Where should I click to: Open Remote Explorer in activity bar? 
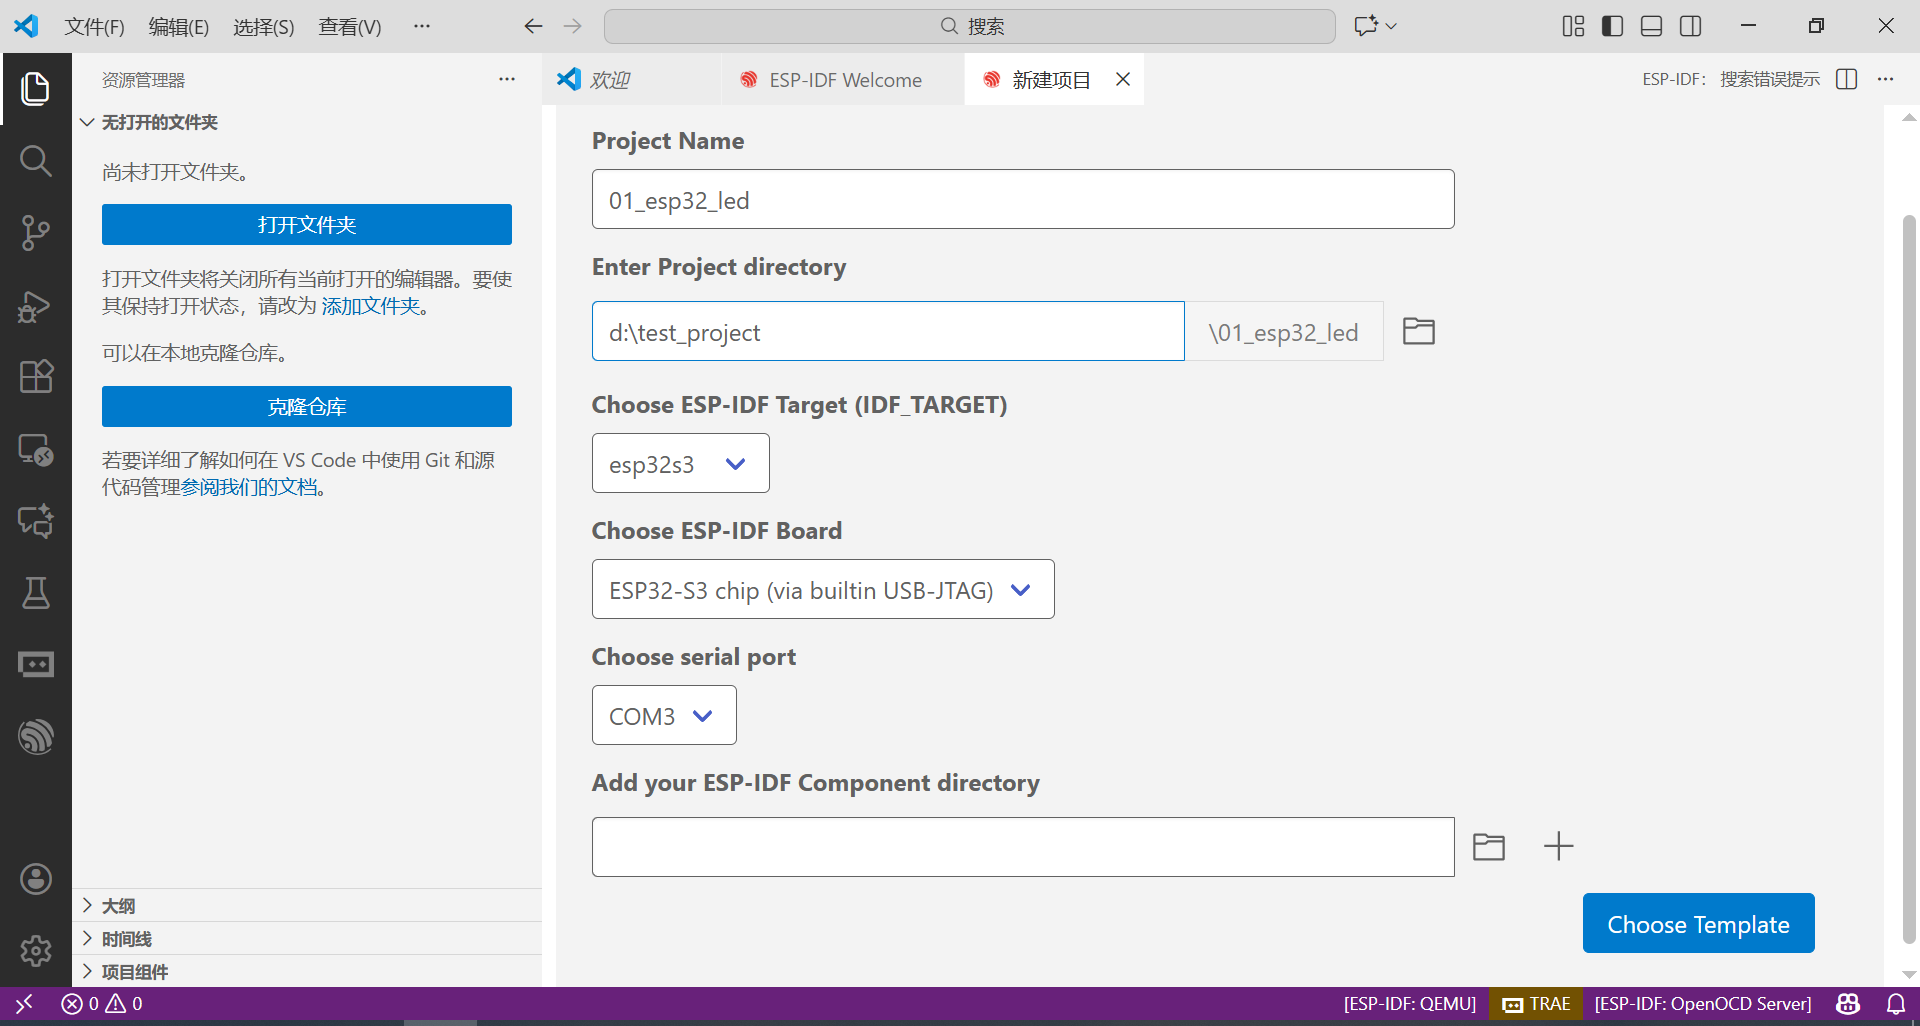(36, 450)
